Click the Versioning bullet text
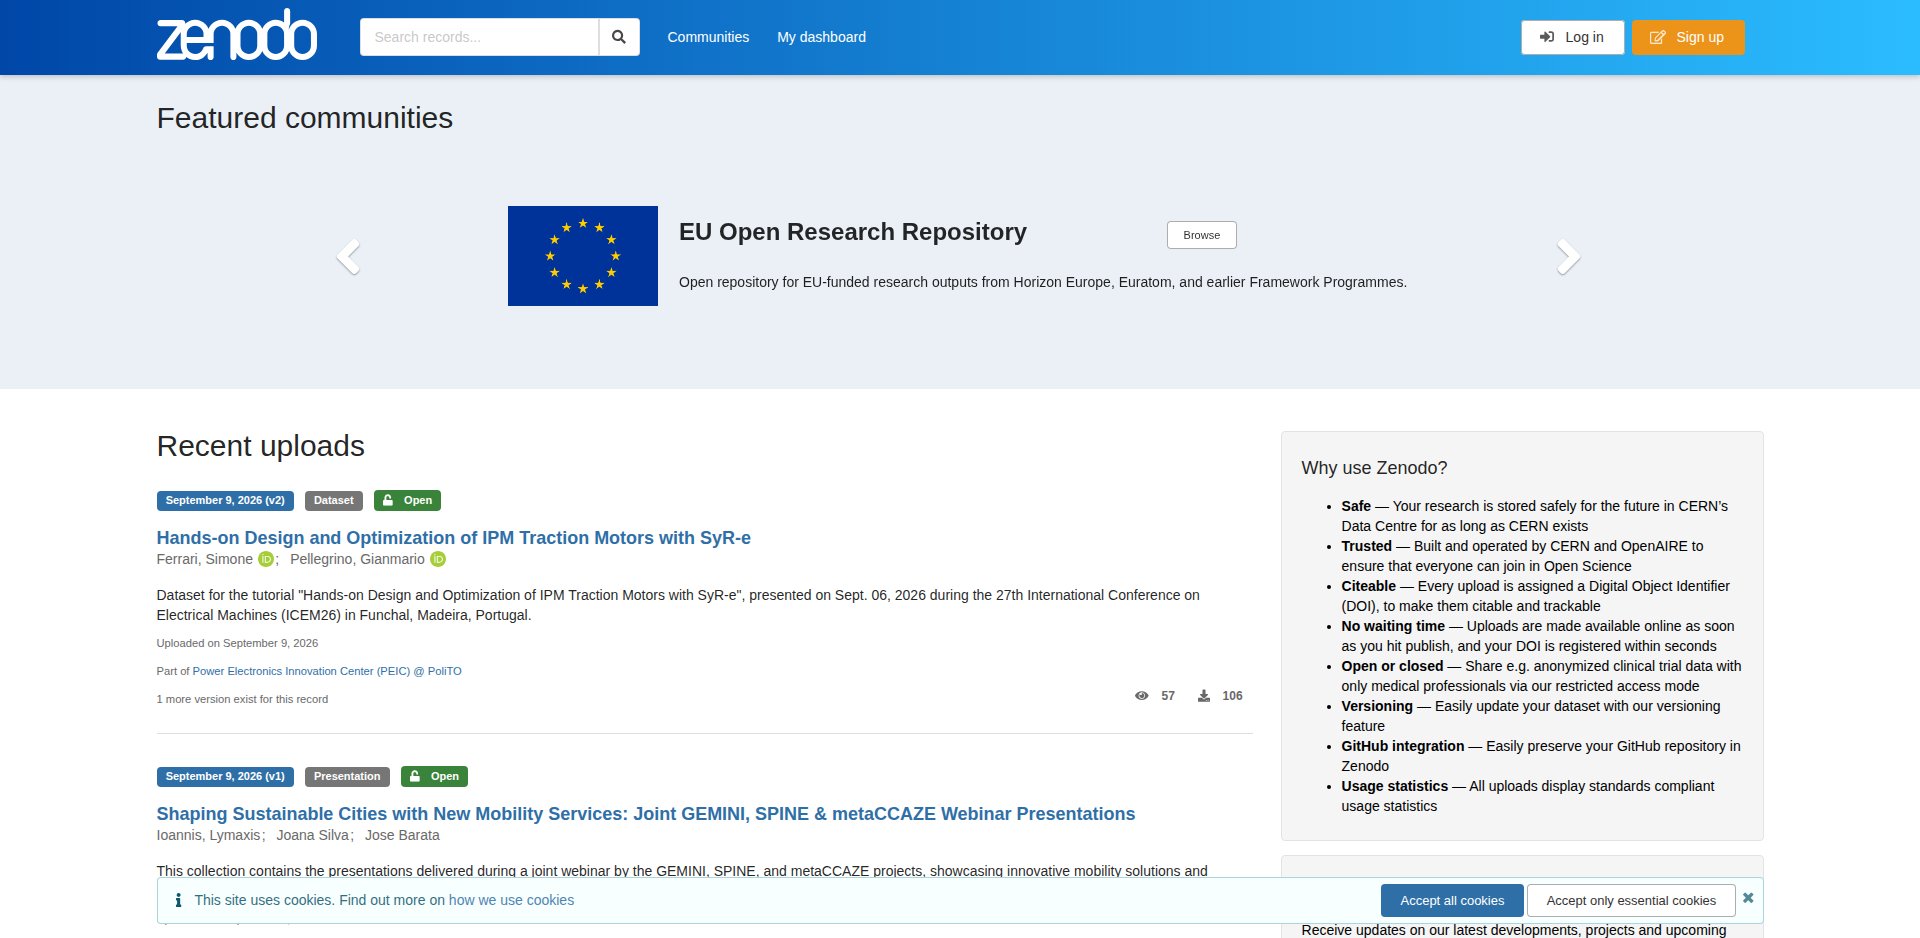The height and width of the screenshot is (938, 1920). coord(1531,716)
